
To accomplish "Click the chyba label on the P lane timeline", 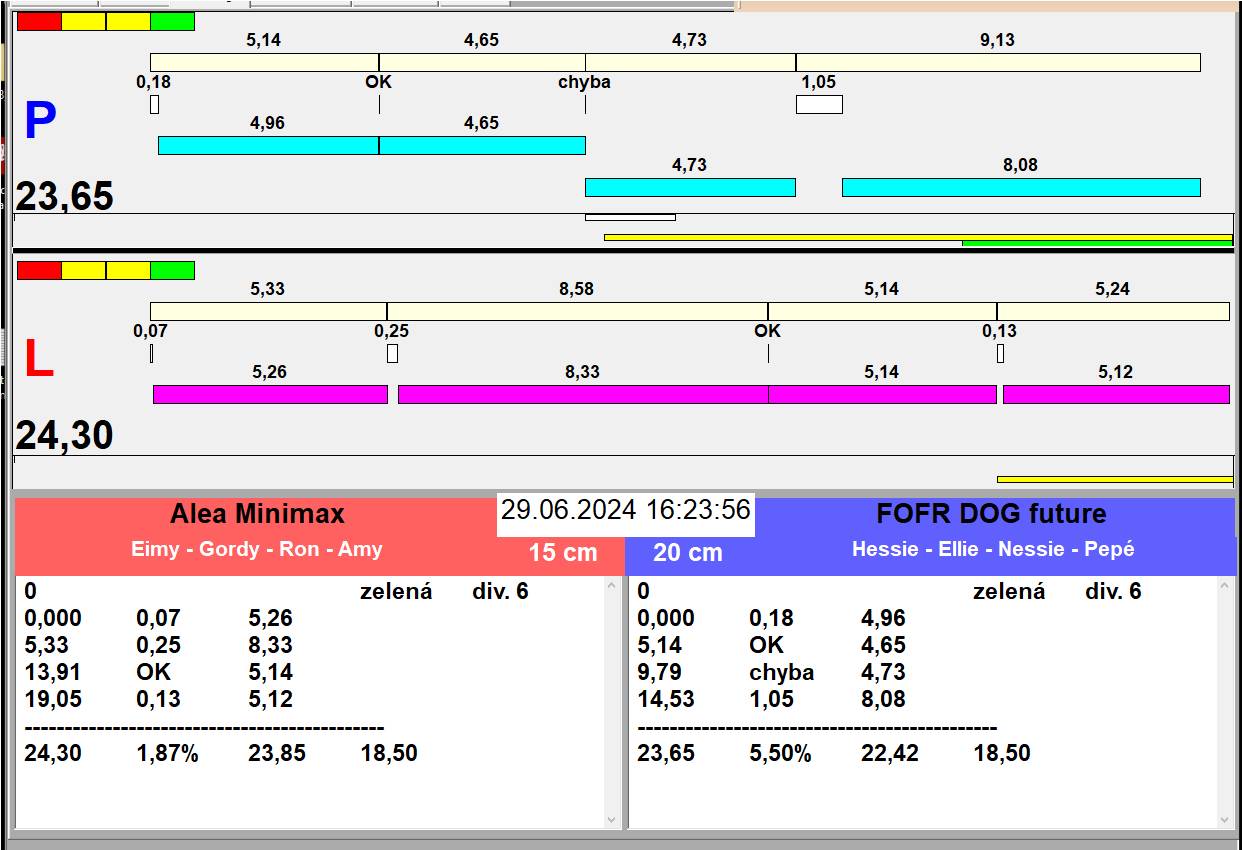I will click(584, 82).
